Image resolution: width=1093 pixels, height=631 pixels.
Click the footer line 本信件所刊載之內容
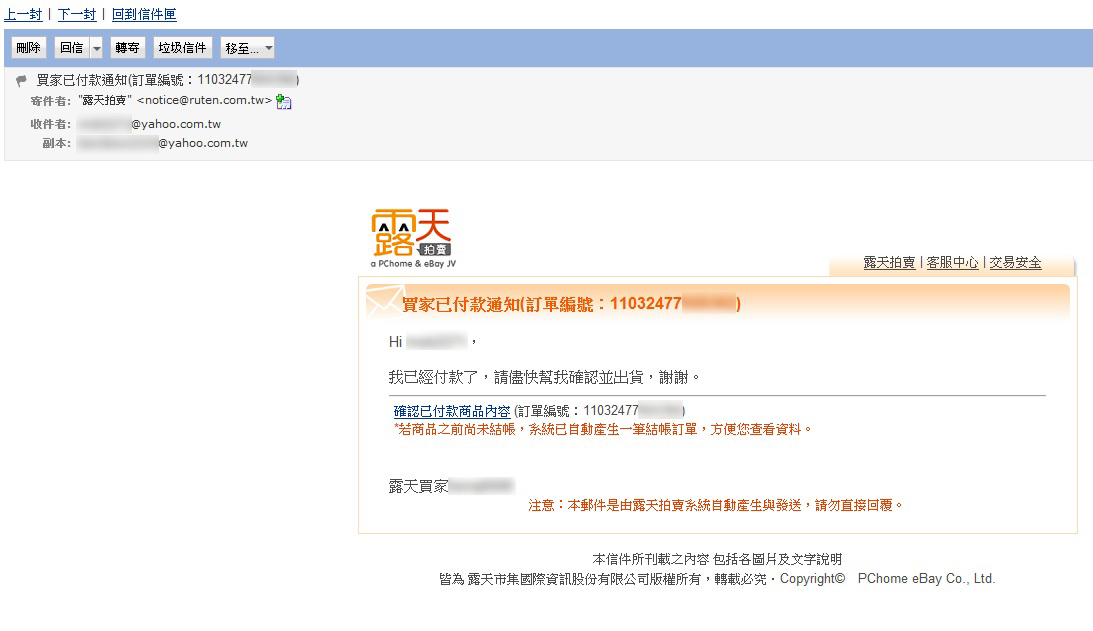[717, 560]
